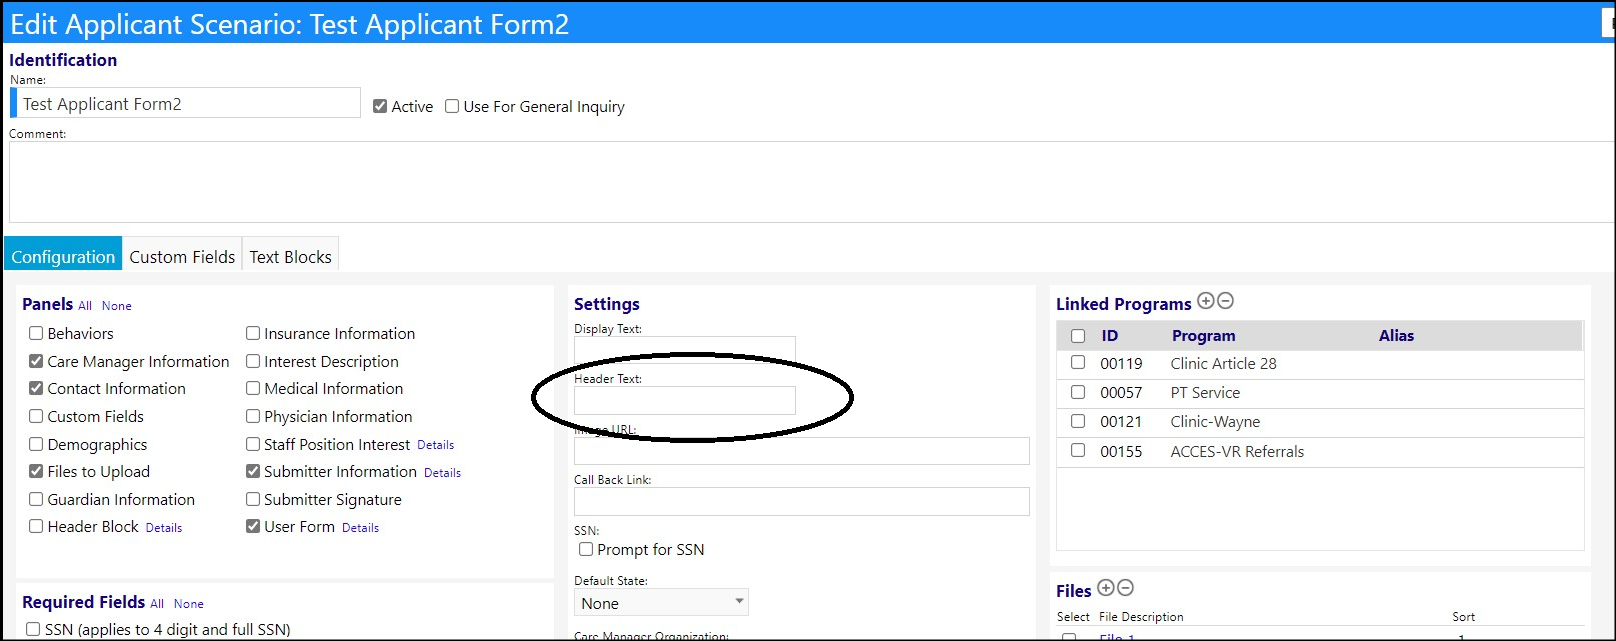Check Insurance Information panel
This screenshot has height=641, width=1616.
click(x=253, y=333)
